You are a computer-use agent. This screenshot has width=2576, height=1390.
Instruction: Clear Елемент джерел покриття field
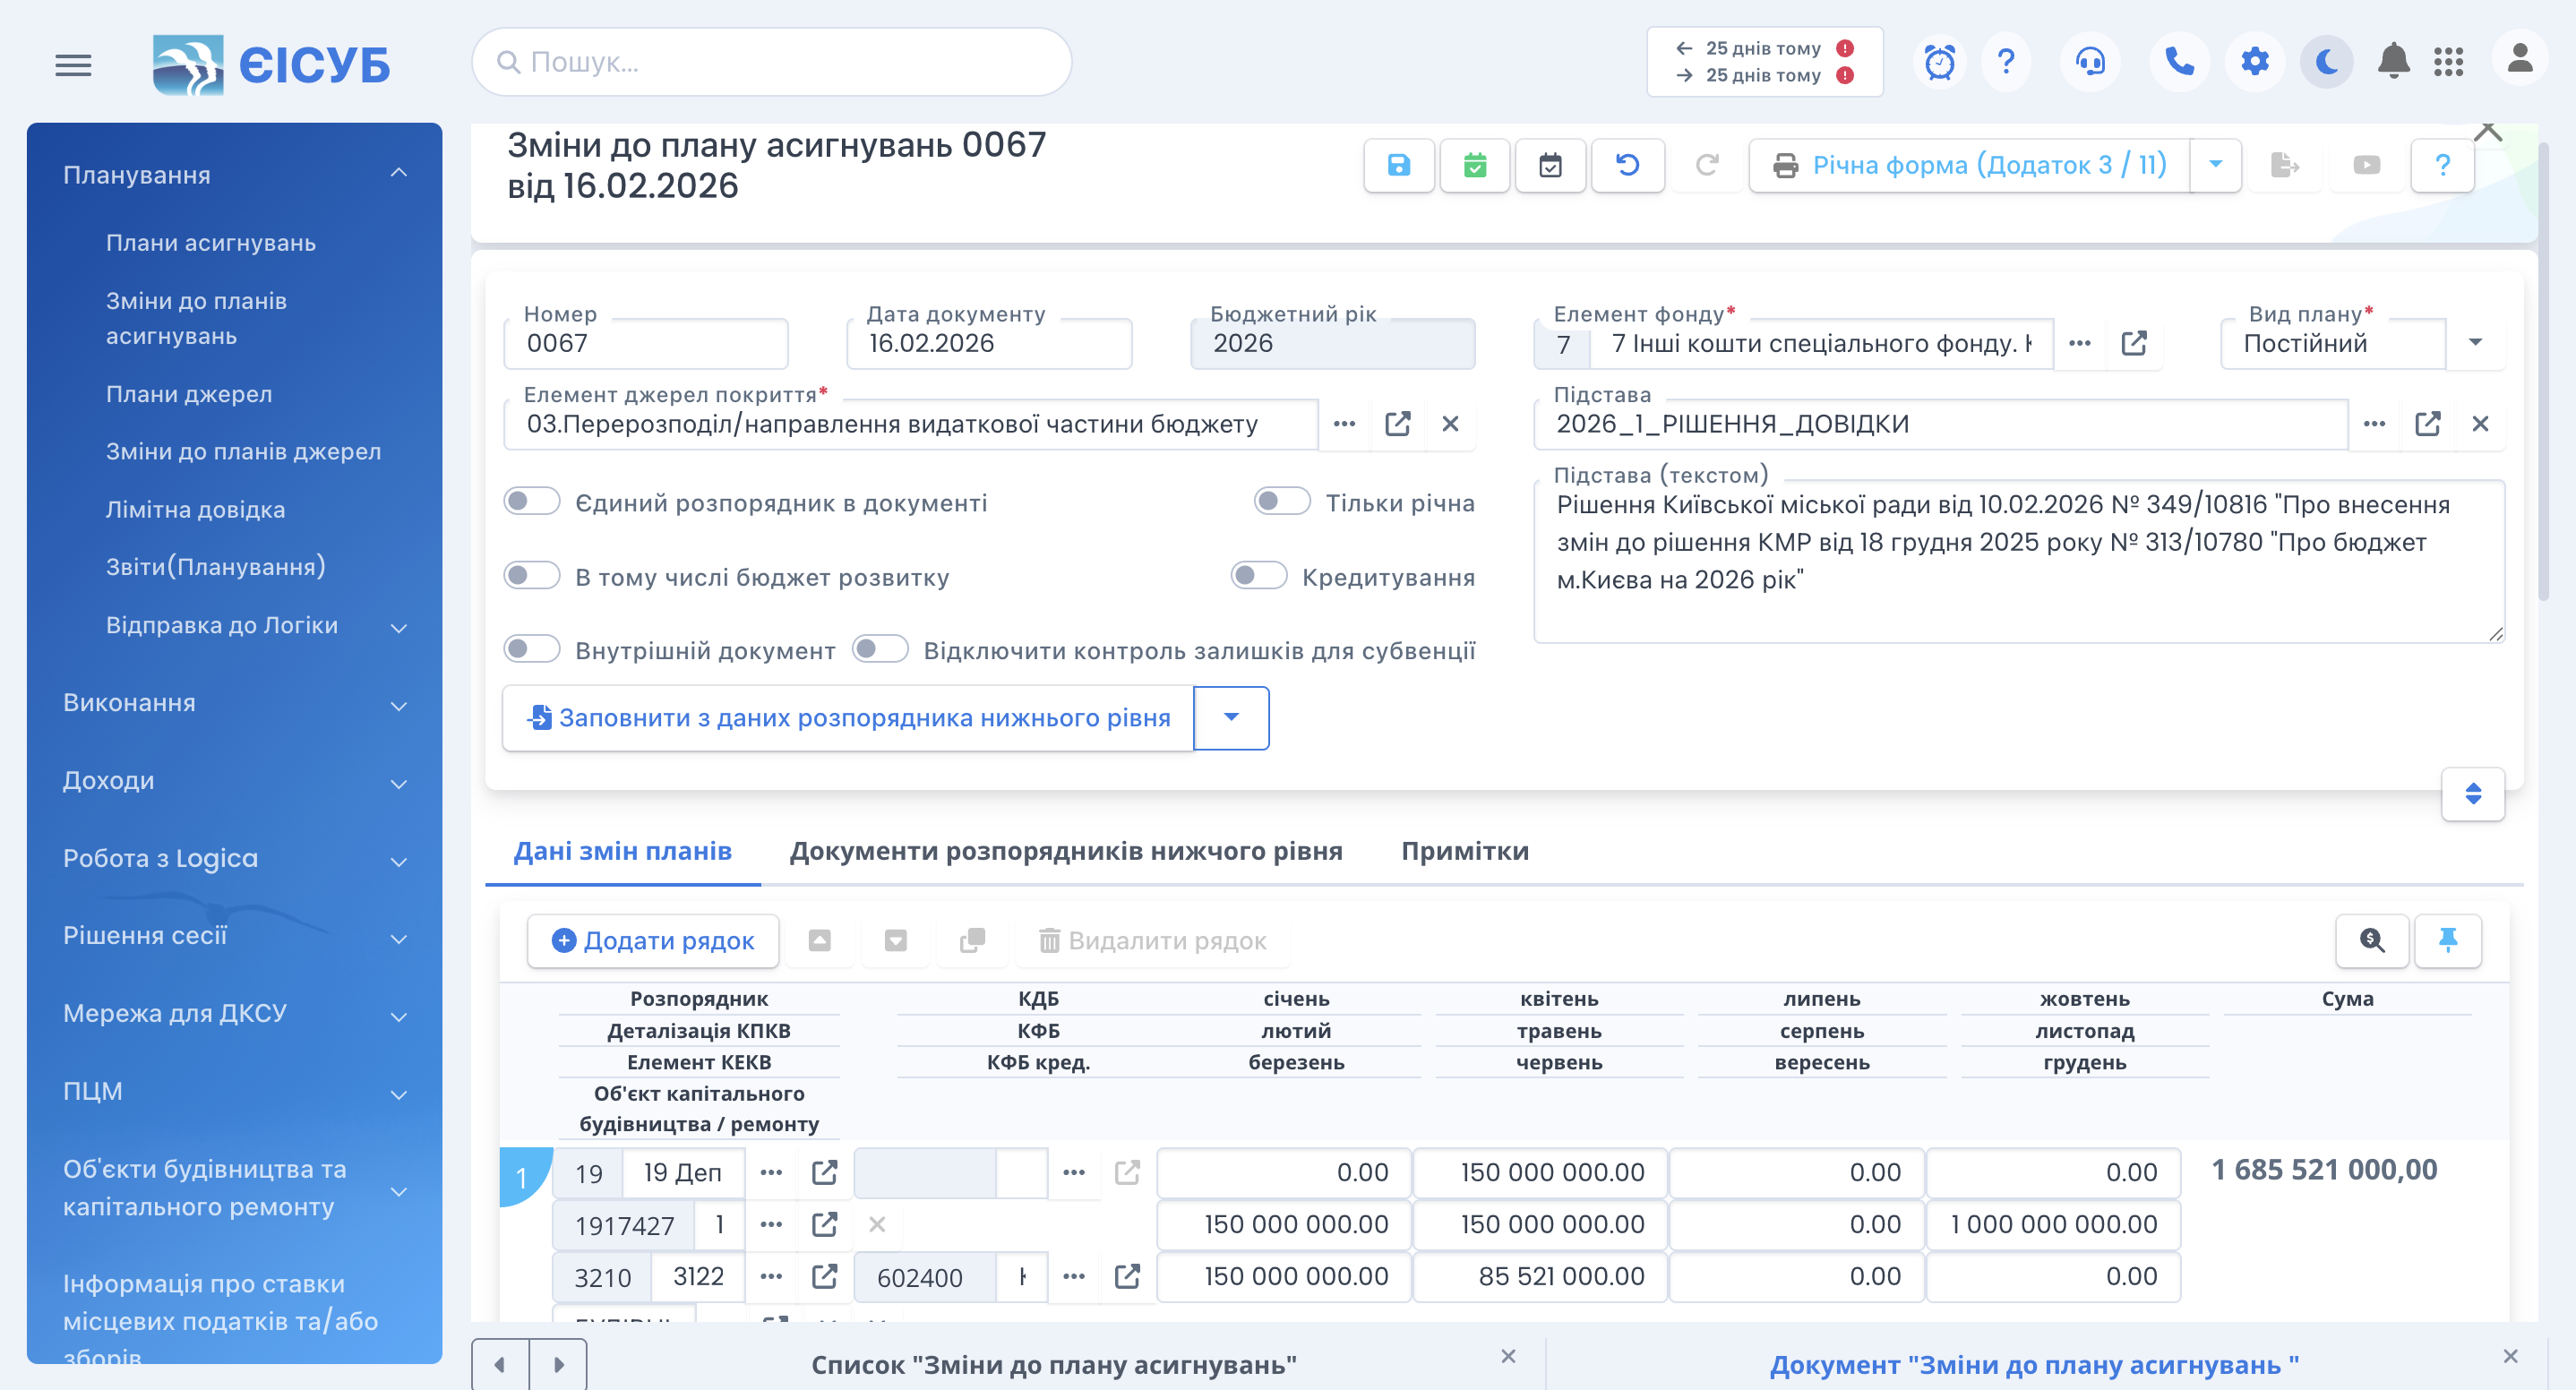[x=1450, y=424]
